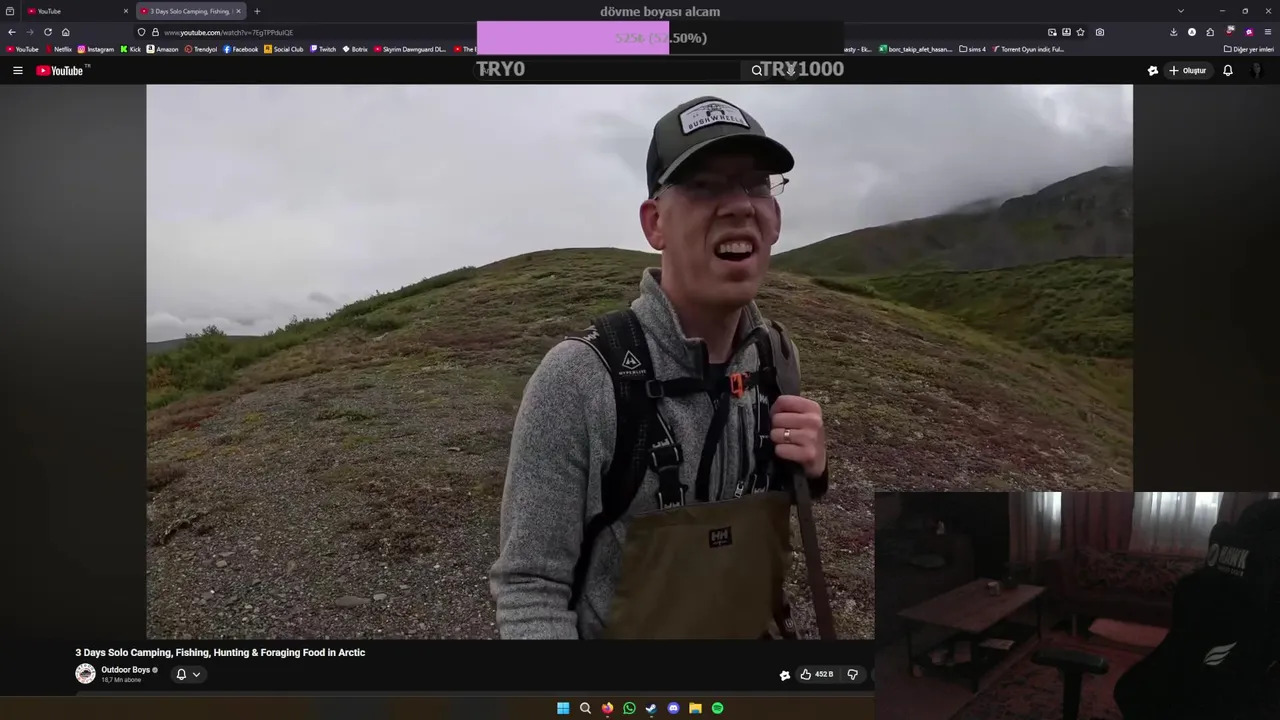The width and height of the screenshot is (1280, 720).
Task: Open the Outdoor Boys channel avatar
Action: pos(85,674)
